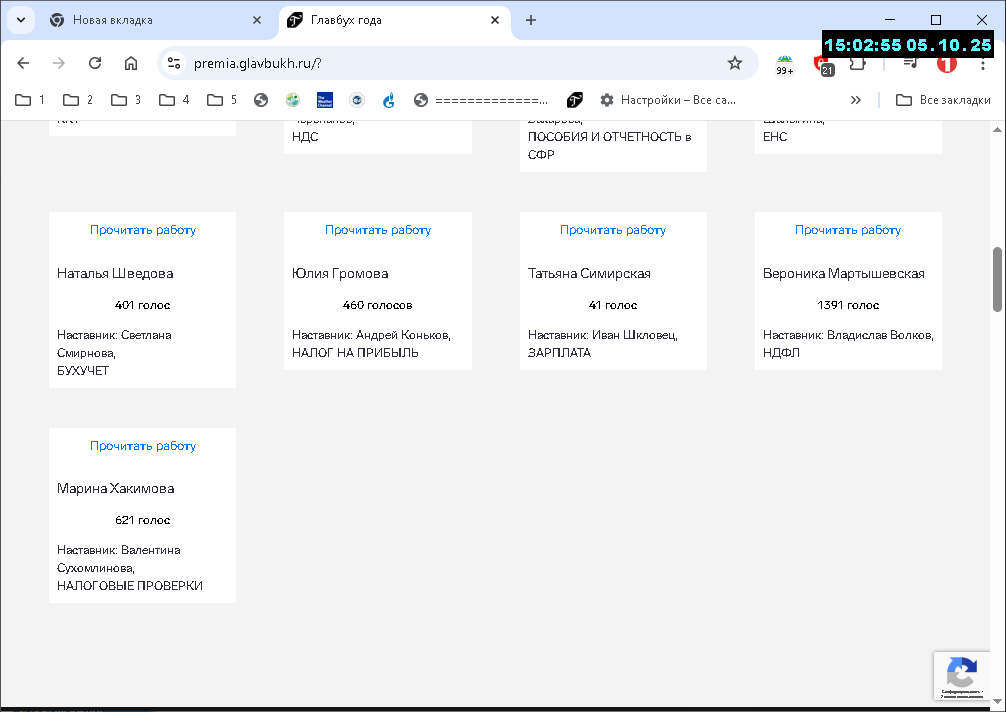The image size is (1006, 712).
Task: Click the 401 голос vote count
Action: pyautogui.click(x=142, y=305)
